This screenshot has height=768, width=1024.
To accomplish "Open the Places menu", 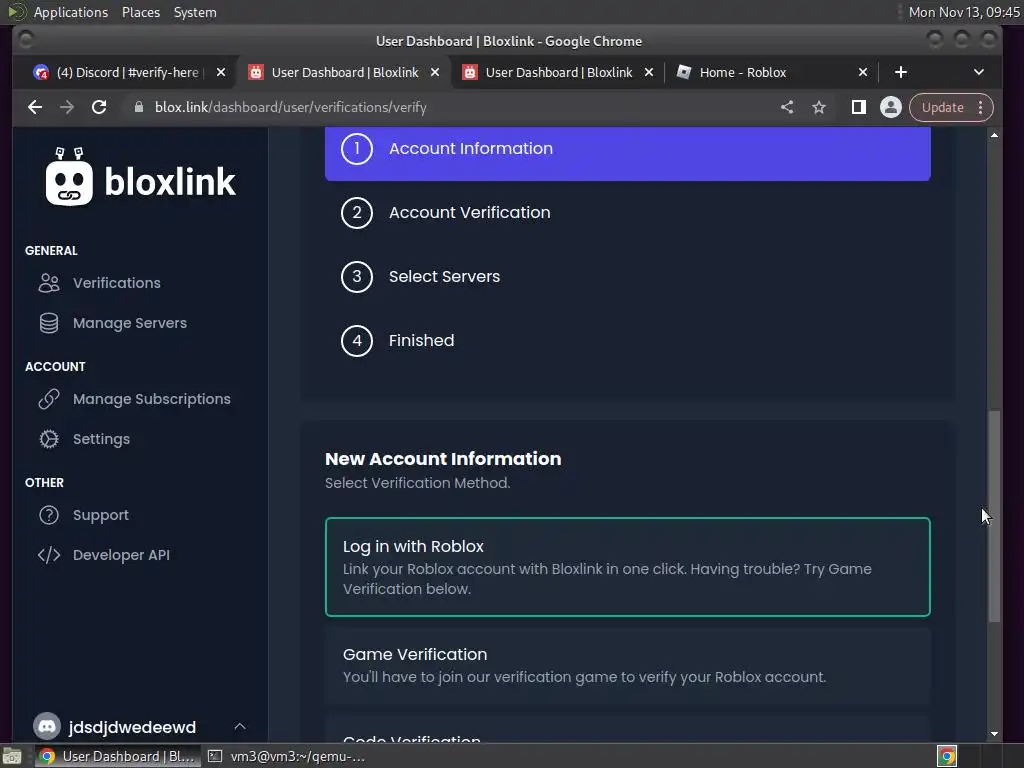I will 140,12.
